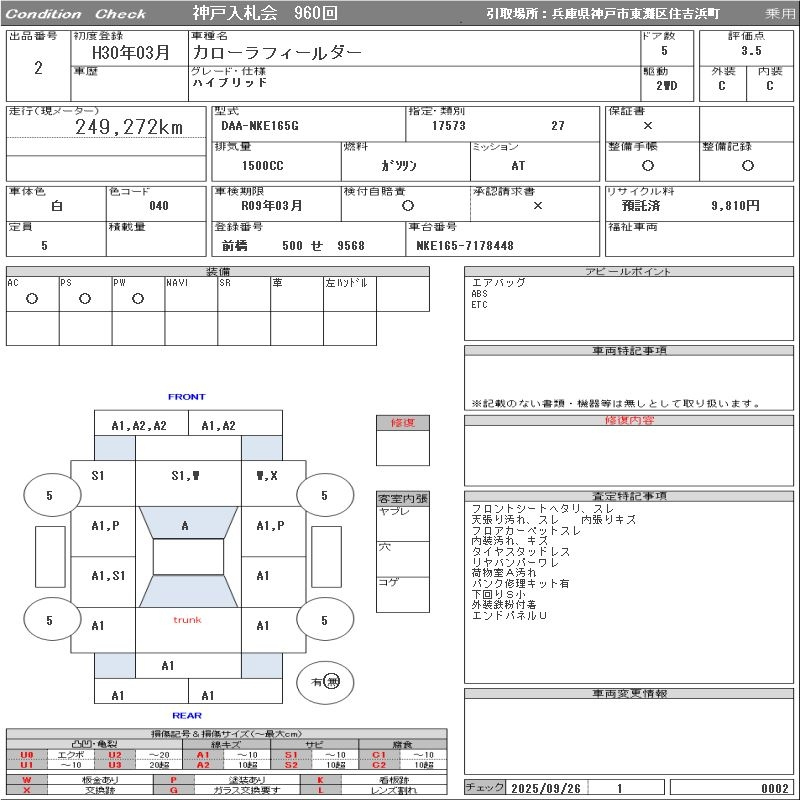Click the 有/無 spare tire circle
This screenshot has width=800, height=800.
(326, 681)
